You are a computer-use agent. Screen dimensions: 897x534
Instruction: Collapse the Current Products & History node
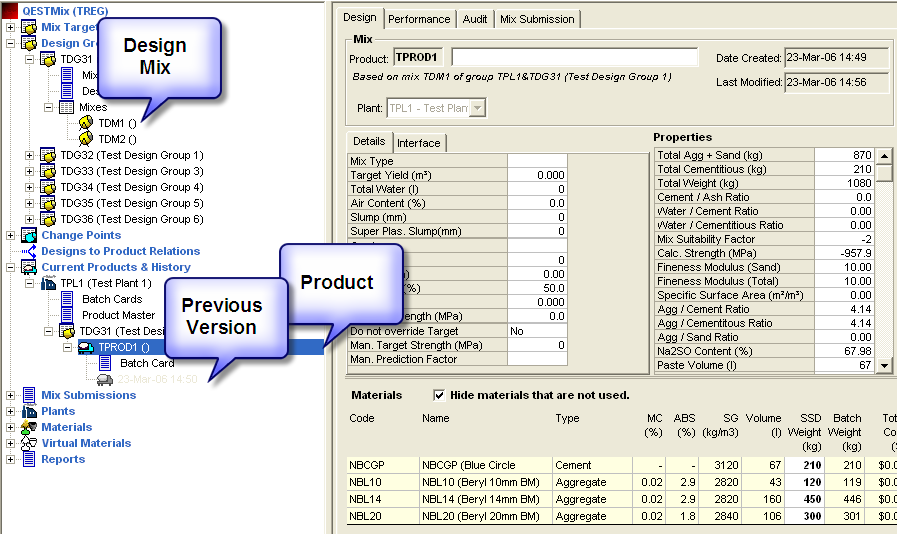point(11,267)
